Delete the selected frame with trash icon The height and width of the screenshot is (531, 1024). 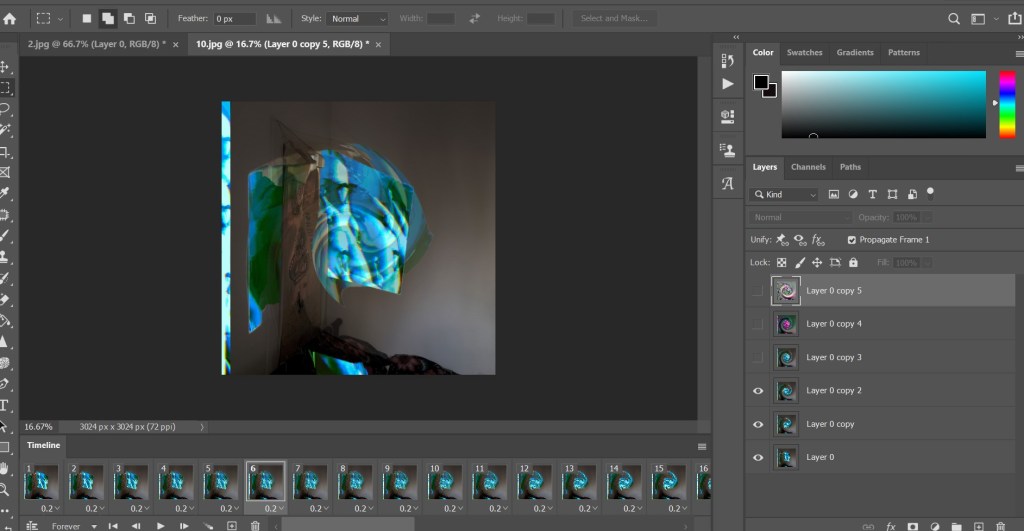point(255,526)
